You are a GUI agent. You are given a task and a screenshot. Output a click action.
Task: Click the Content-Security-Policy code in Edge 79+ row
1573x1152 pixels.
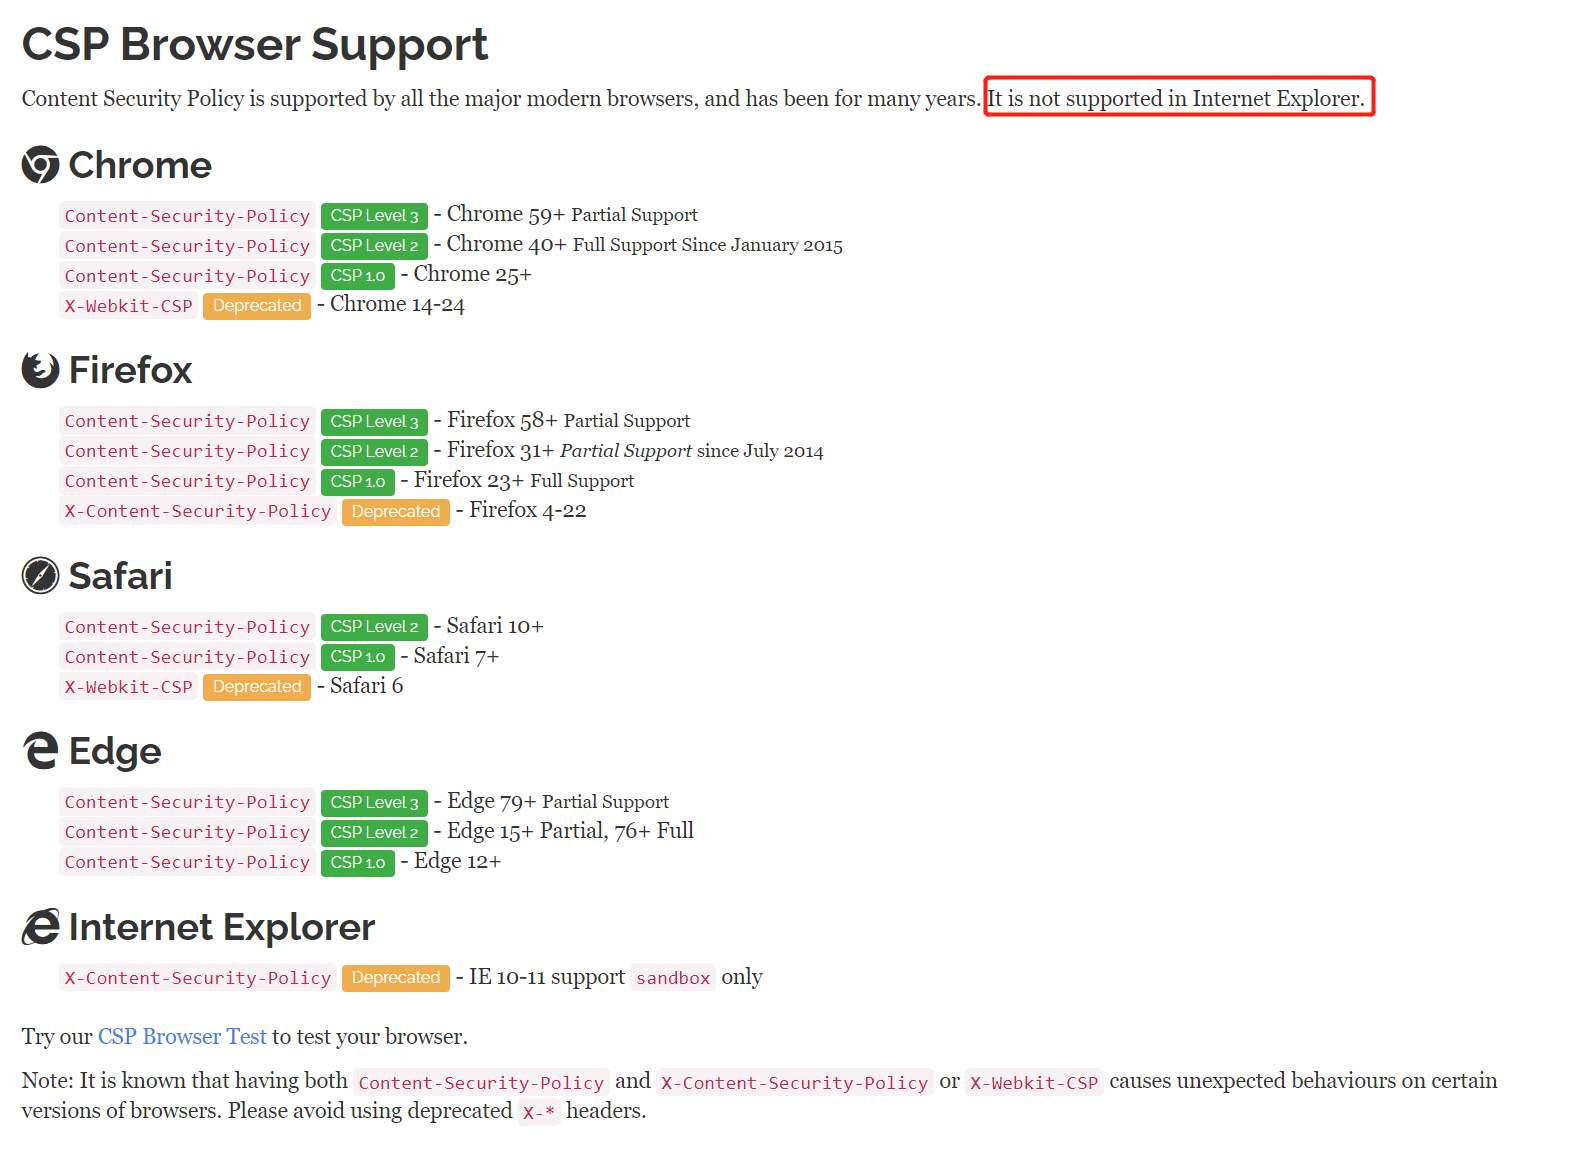[187, 803]
